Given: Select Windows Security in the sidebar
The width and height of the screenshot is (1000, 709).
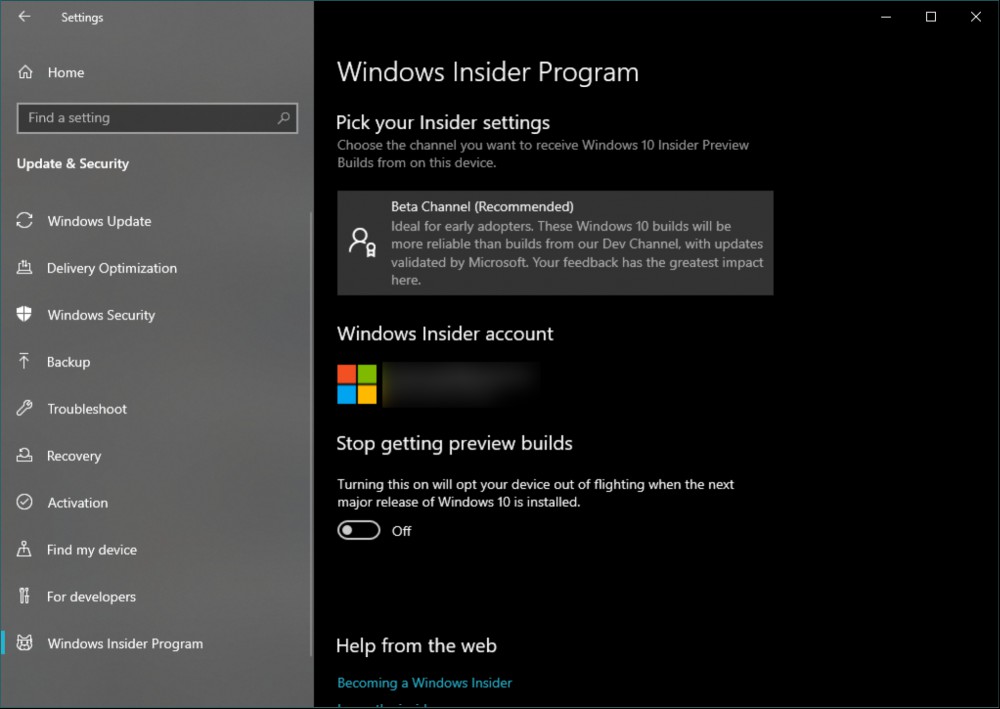Looking at the screenshot, I should [x=156, y=315].
